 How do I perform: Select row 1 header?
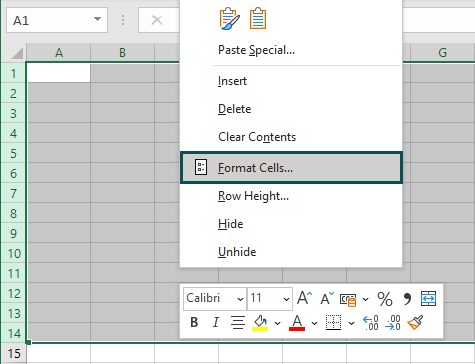click(x=13, y=73)
